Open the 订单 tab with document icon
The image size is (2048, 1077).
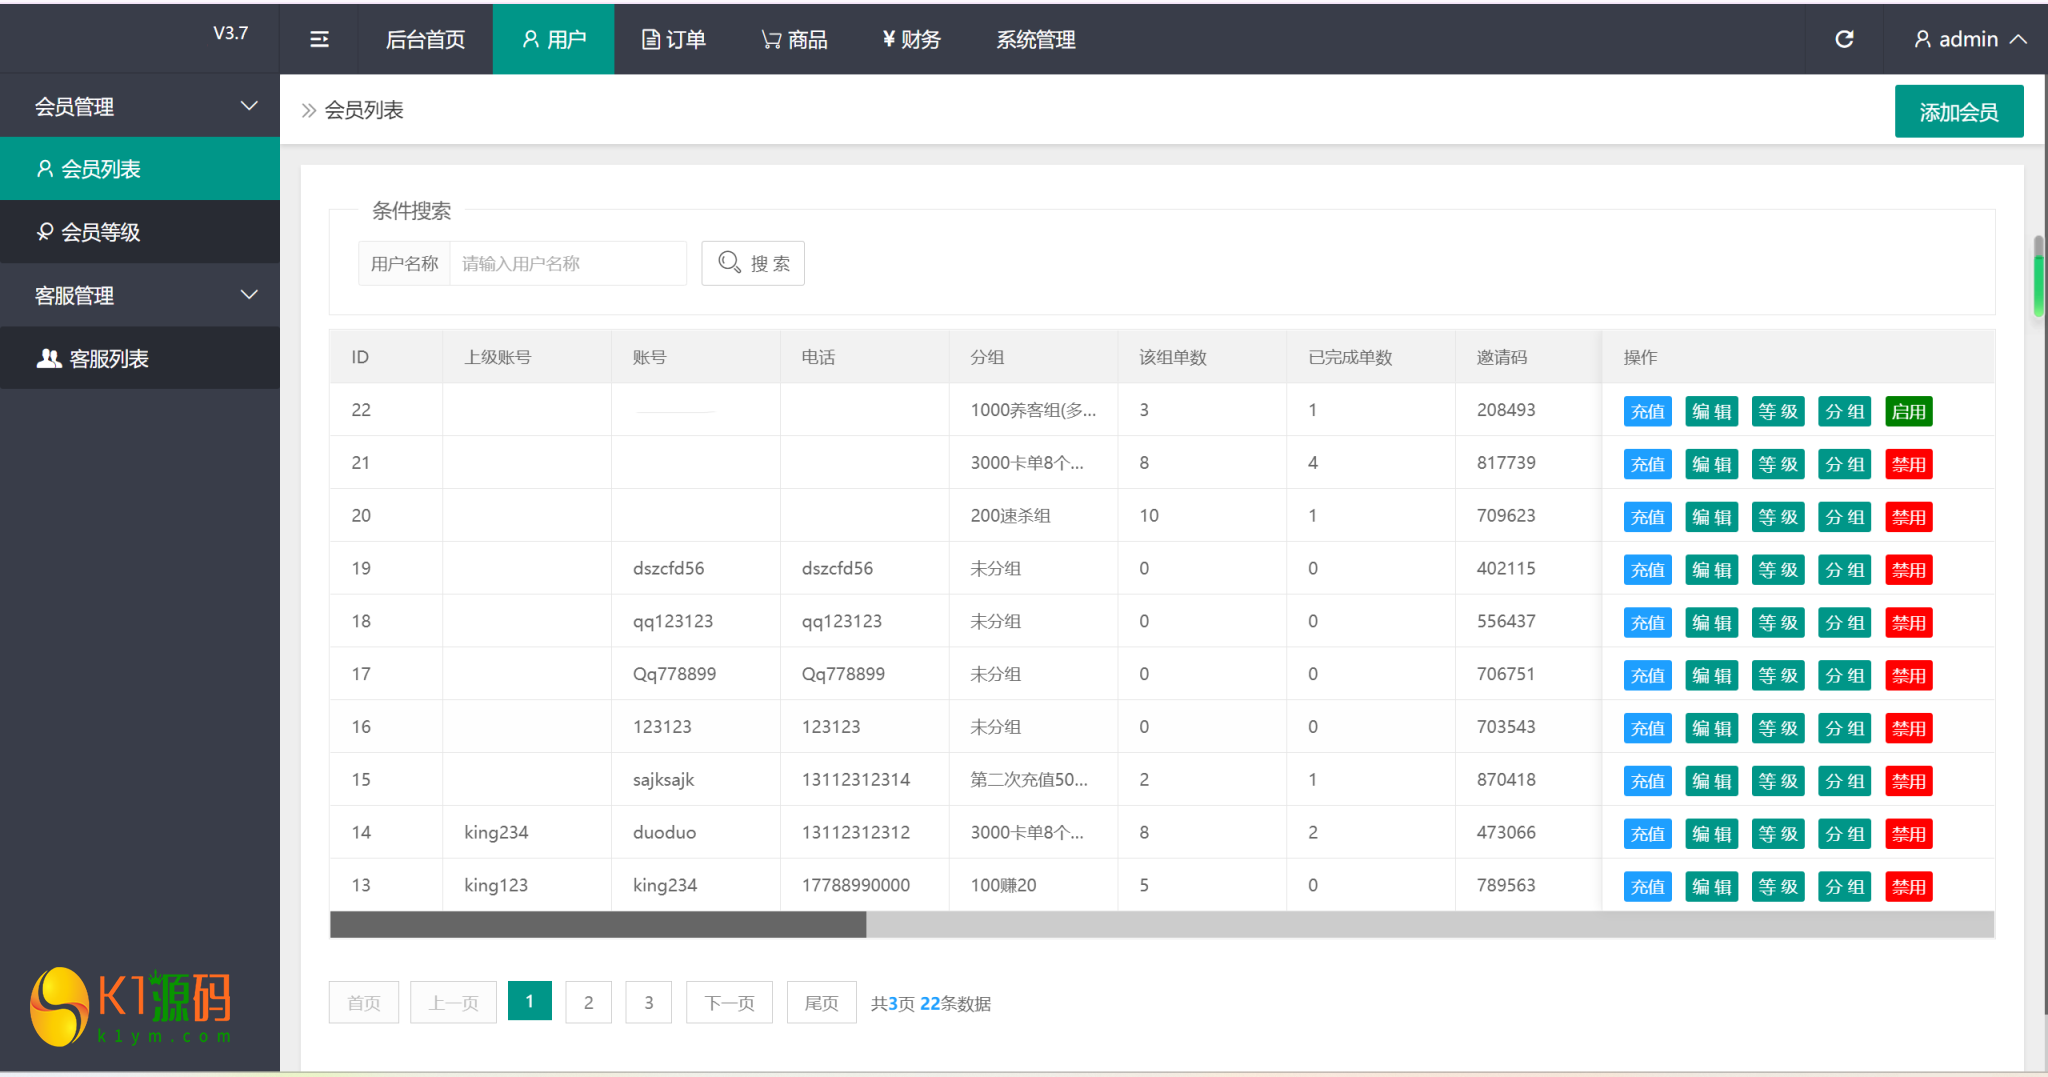click(674, 40)
